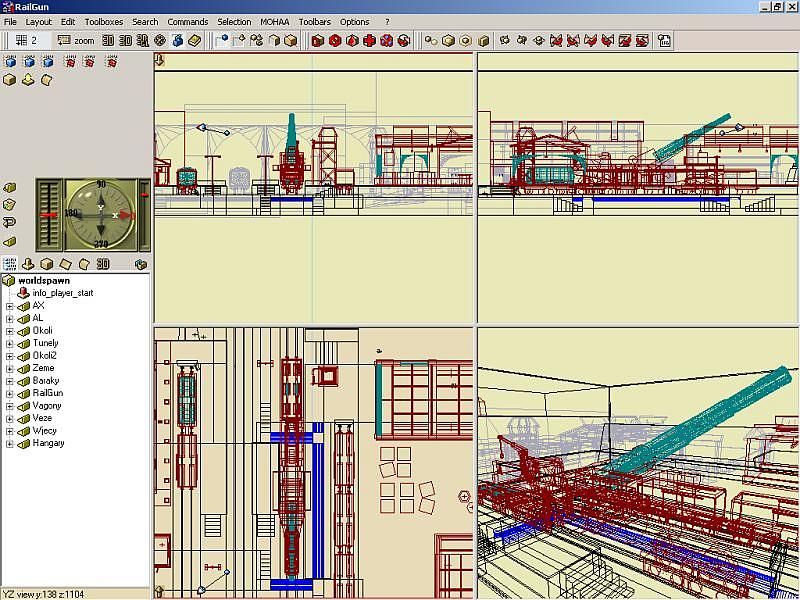Select the red cube toolbar icon
This screenshot has width=800, height=600.
pyautogui.click(x=317, y=40)
